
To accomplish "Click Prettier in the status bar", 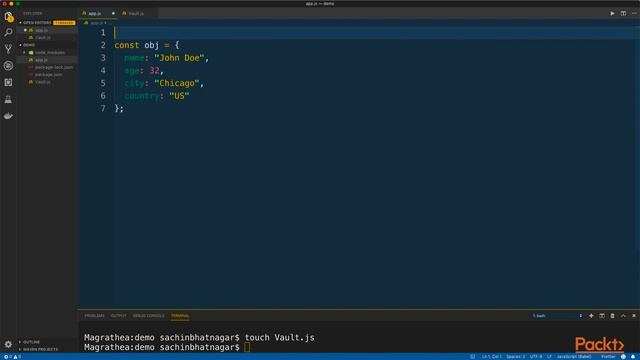I will tap(608, 357).
